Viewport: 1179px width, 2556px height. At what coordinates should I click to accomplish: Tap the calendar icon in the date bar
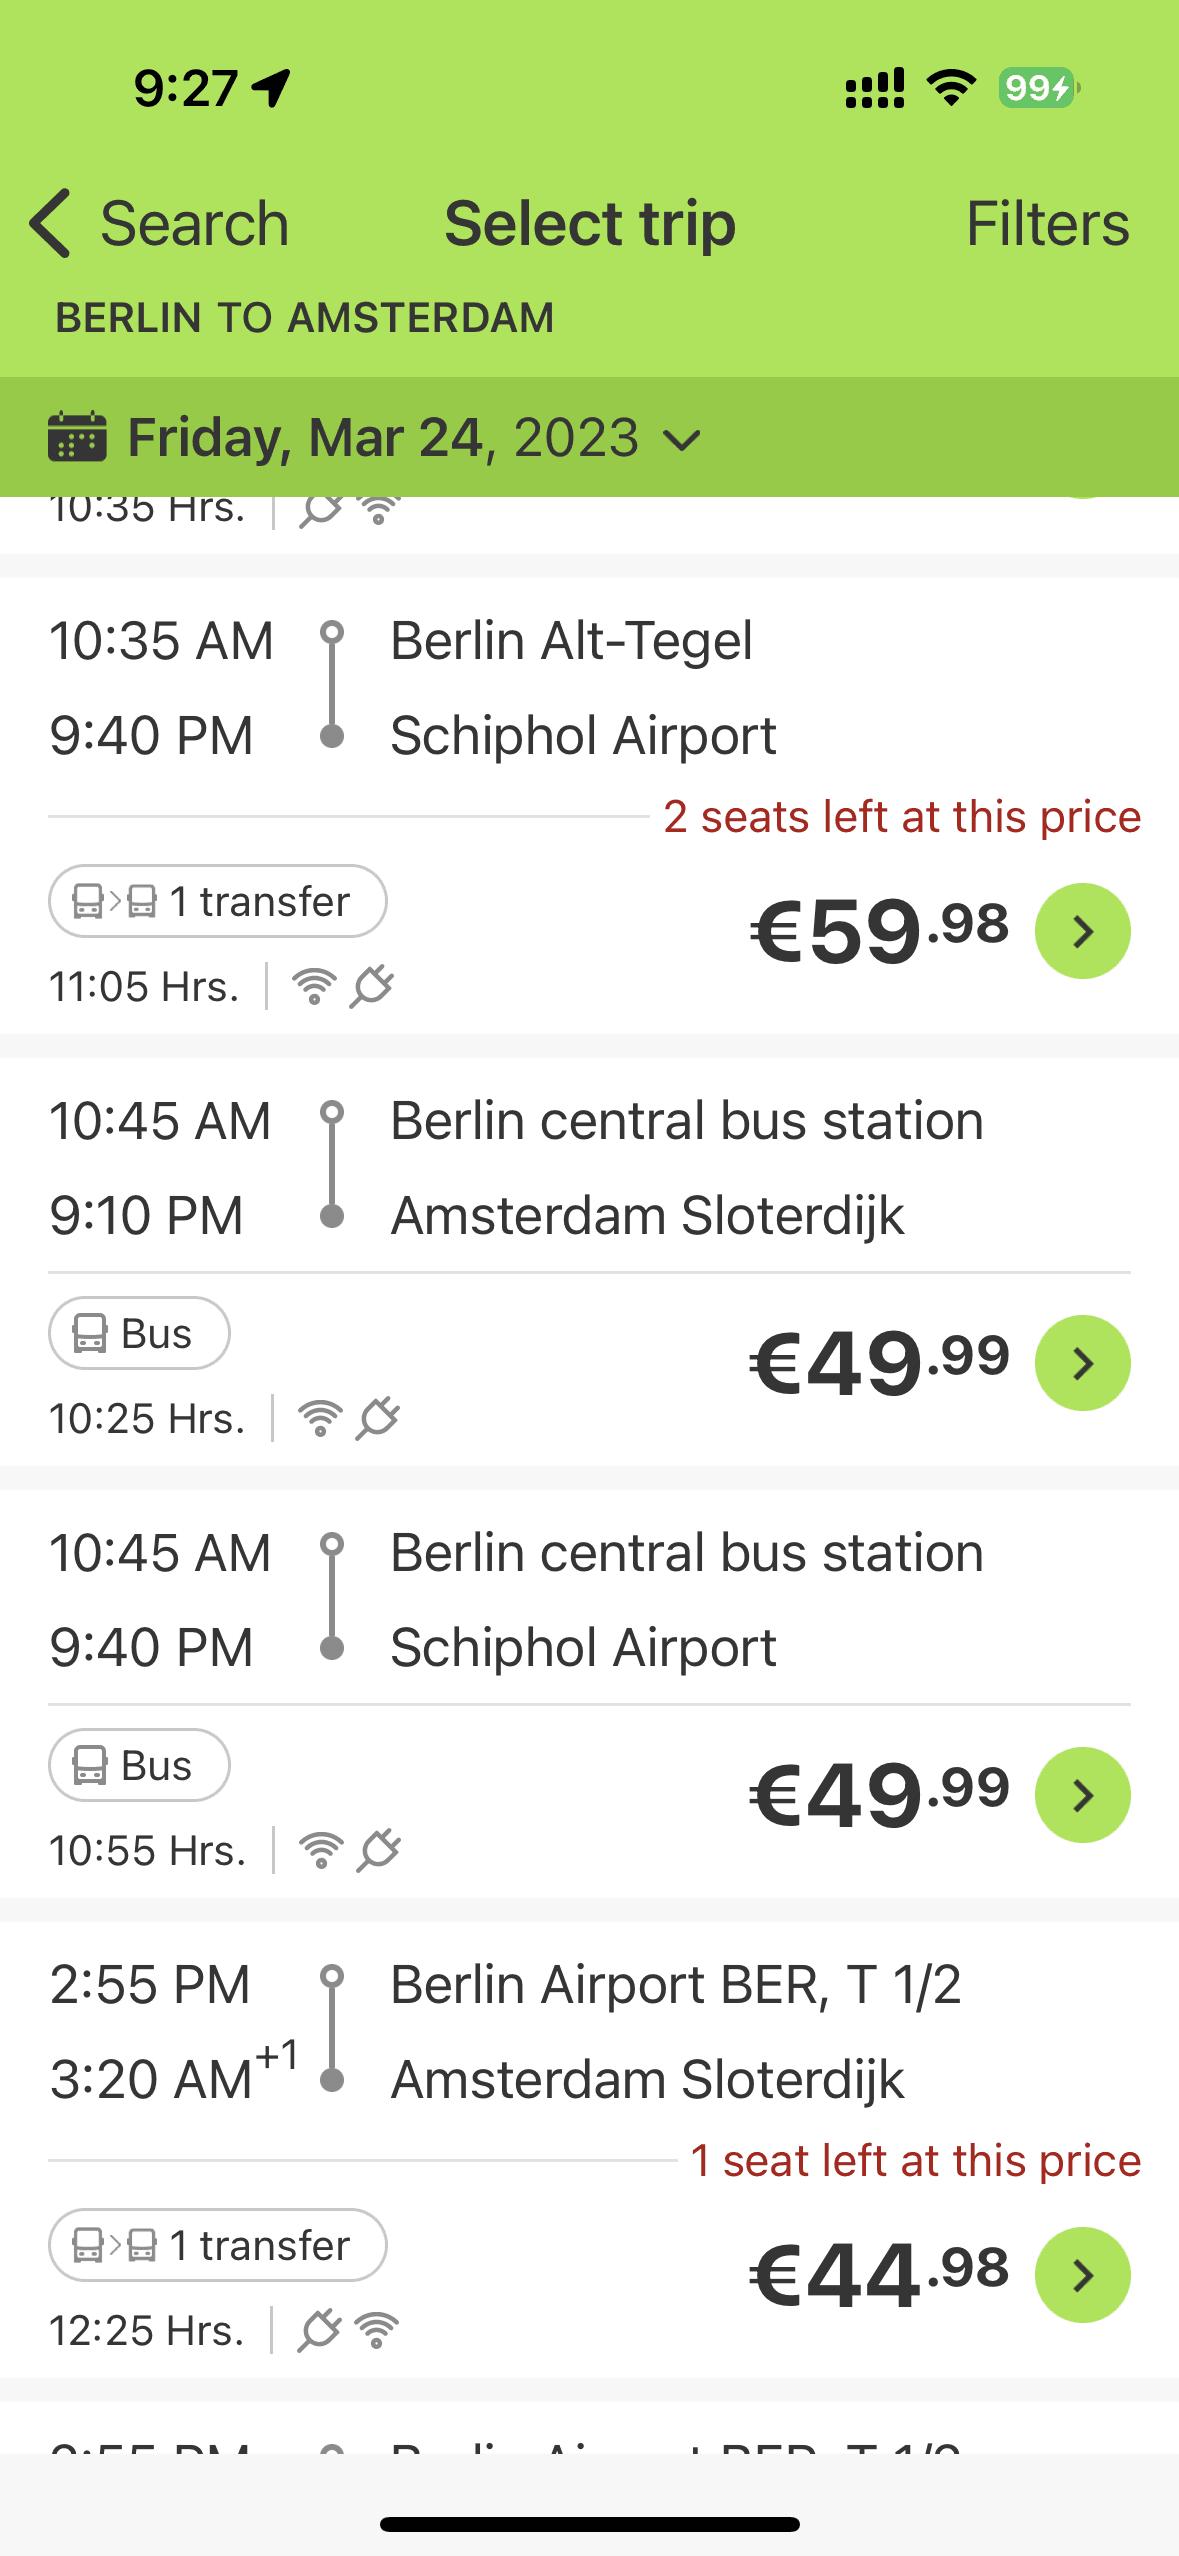[x=77, y=437]
